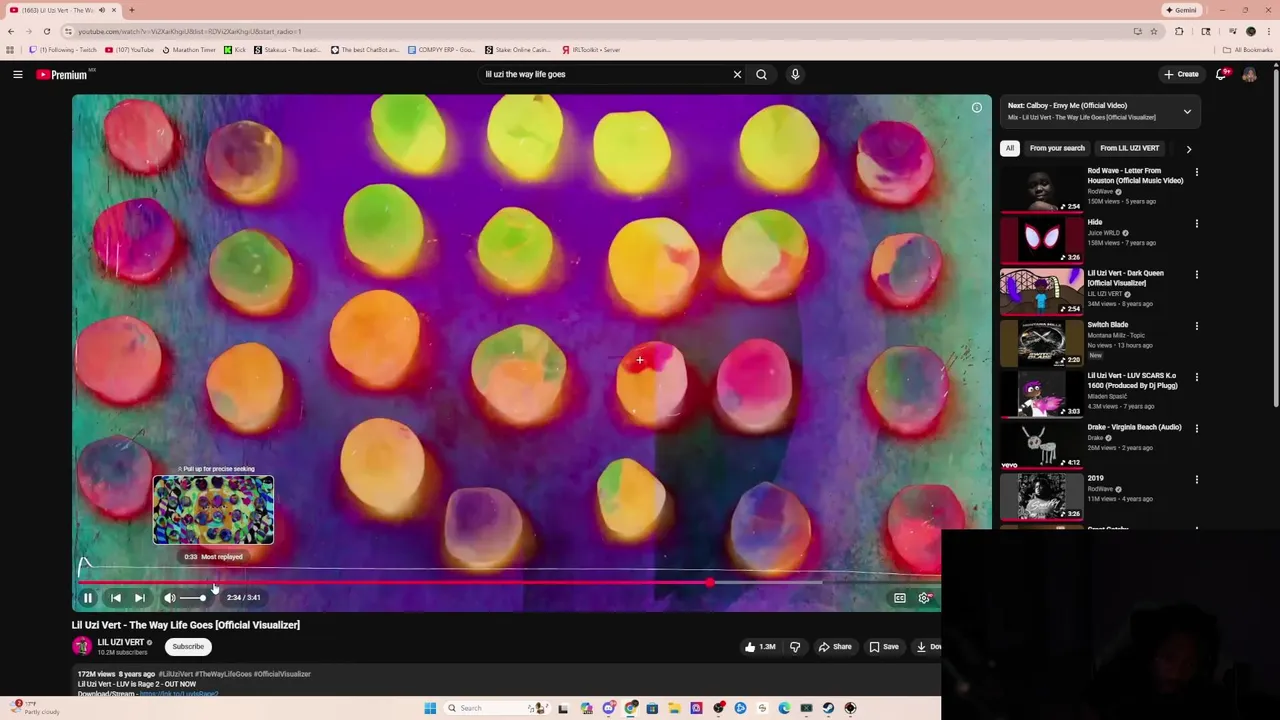
Task: Dislike the video
Action: click(x=795, y=647)
